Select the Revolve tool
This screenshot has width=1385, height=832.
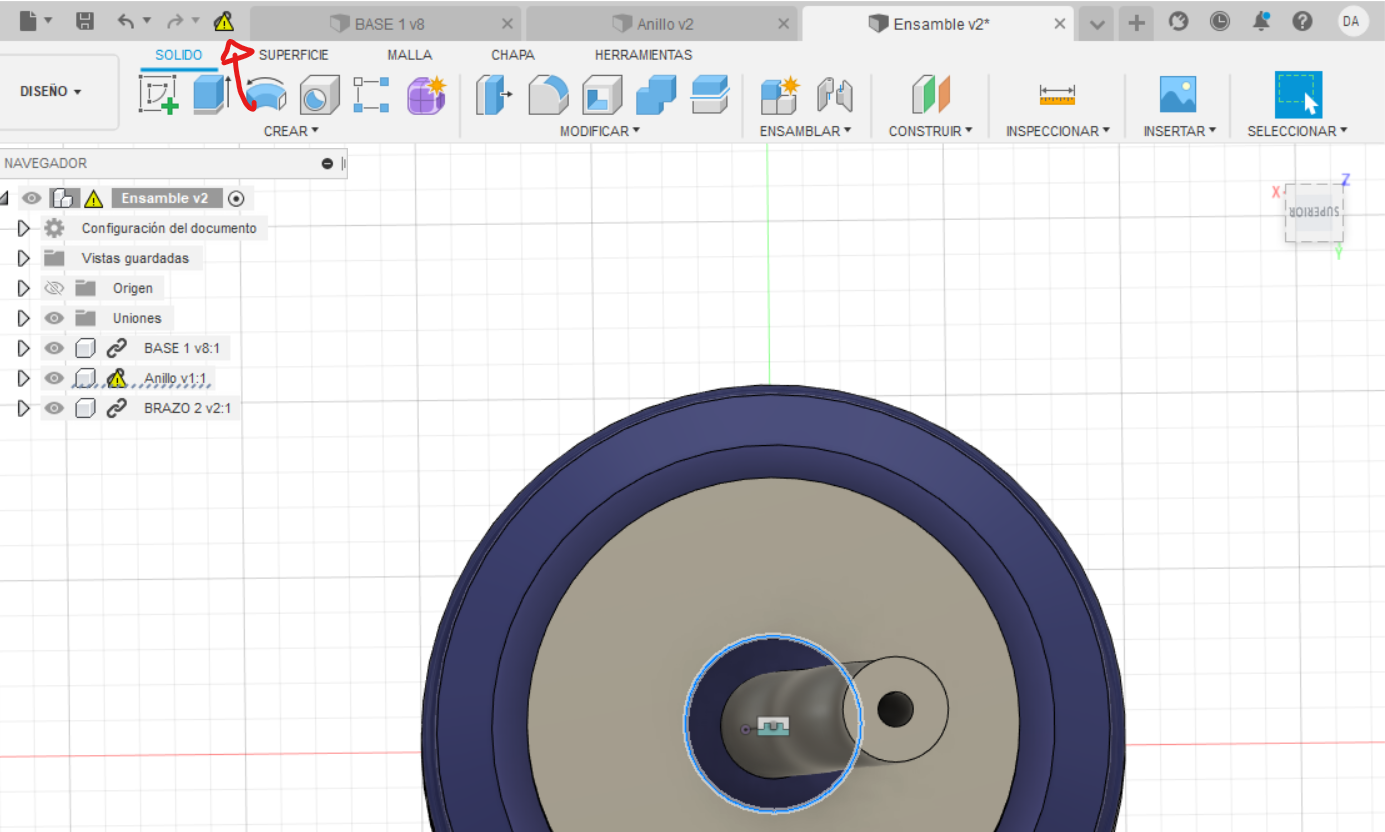pyautogui.click(x=266, y=95)
